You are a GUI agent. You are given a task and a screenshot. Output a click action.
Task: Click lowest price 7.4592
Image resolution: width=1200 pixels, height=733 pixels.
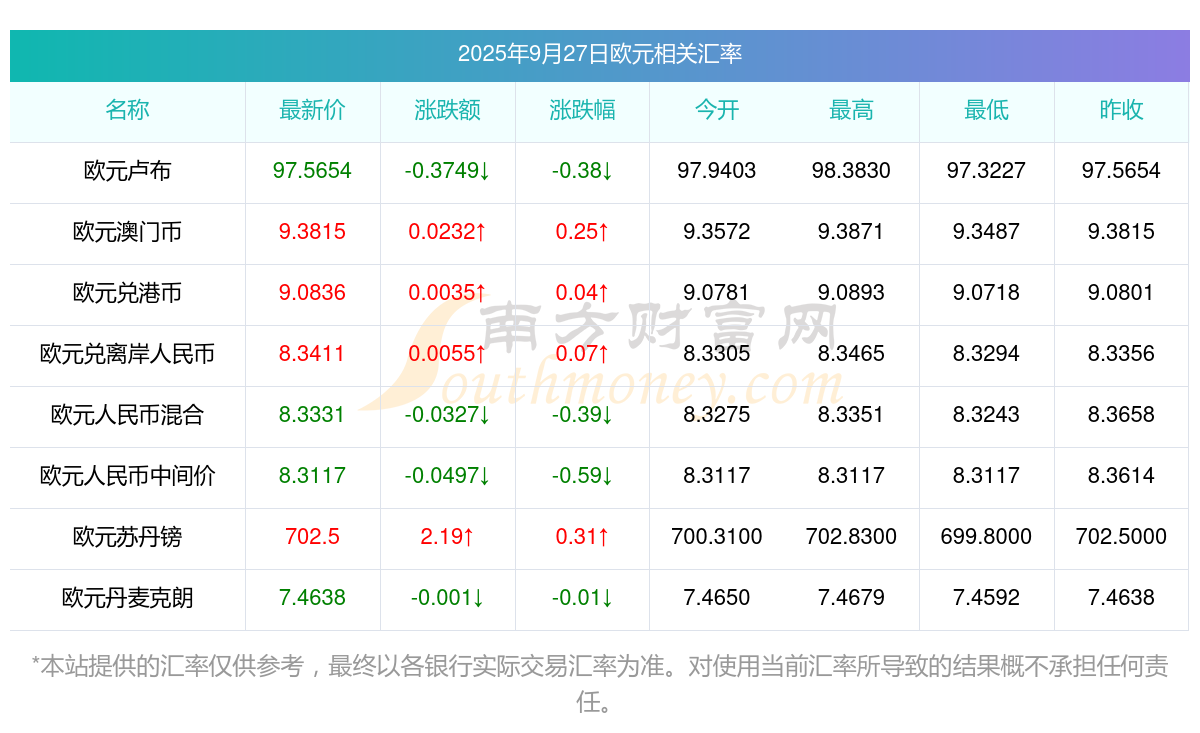[x=986, y=598]
